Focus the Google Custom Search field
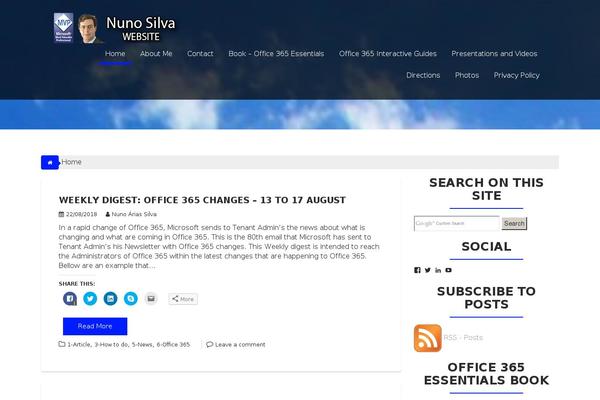Screen dimensions: 600x400 click(x=457, y=223)
